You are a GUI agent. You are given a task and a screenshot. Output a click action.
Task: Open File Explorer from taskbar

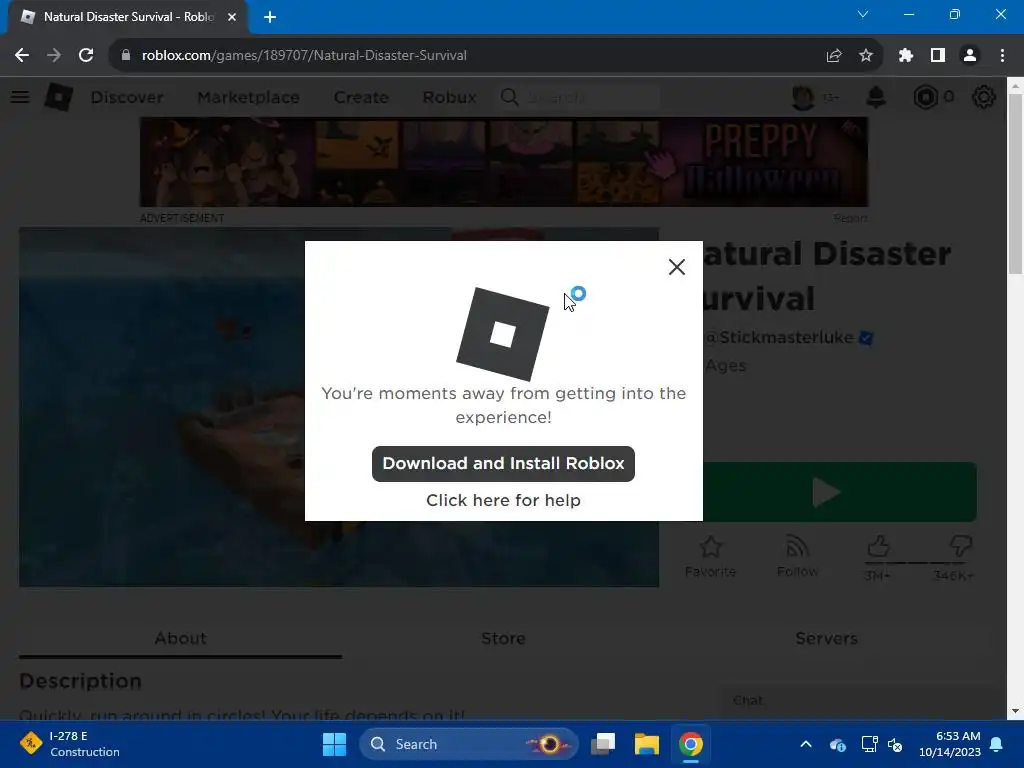tap(647, 744)
